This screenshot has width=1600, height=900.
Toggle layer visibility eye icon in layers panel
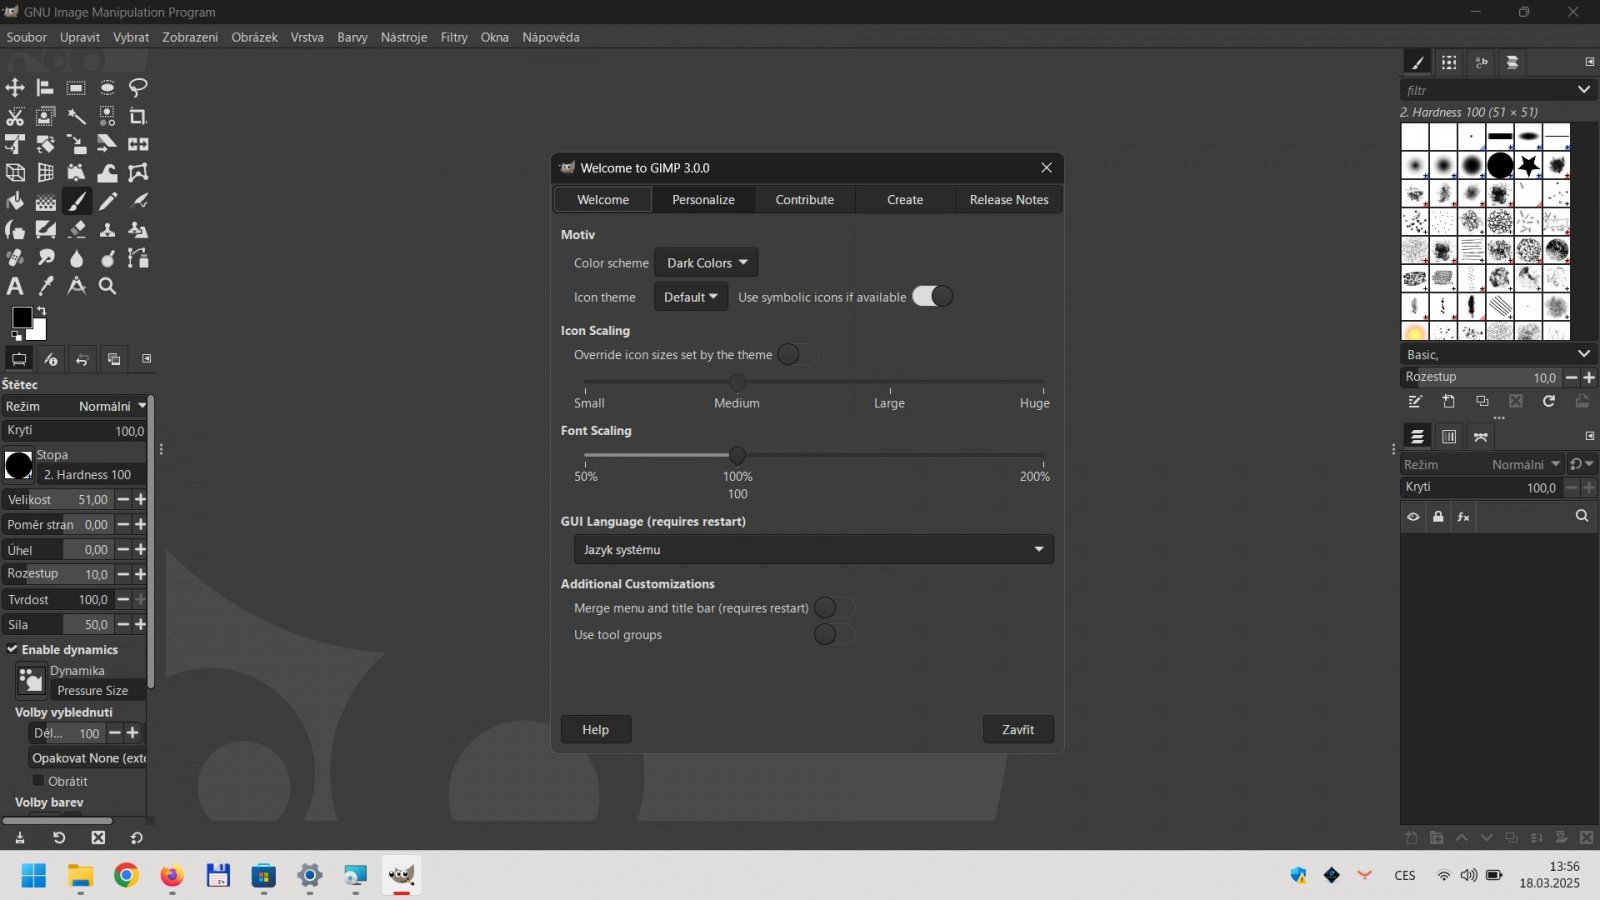coord(1413,517)
